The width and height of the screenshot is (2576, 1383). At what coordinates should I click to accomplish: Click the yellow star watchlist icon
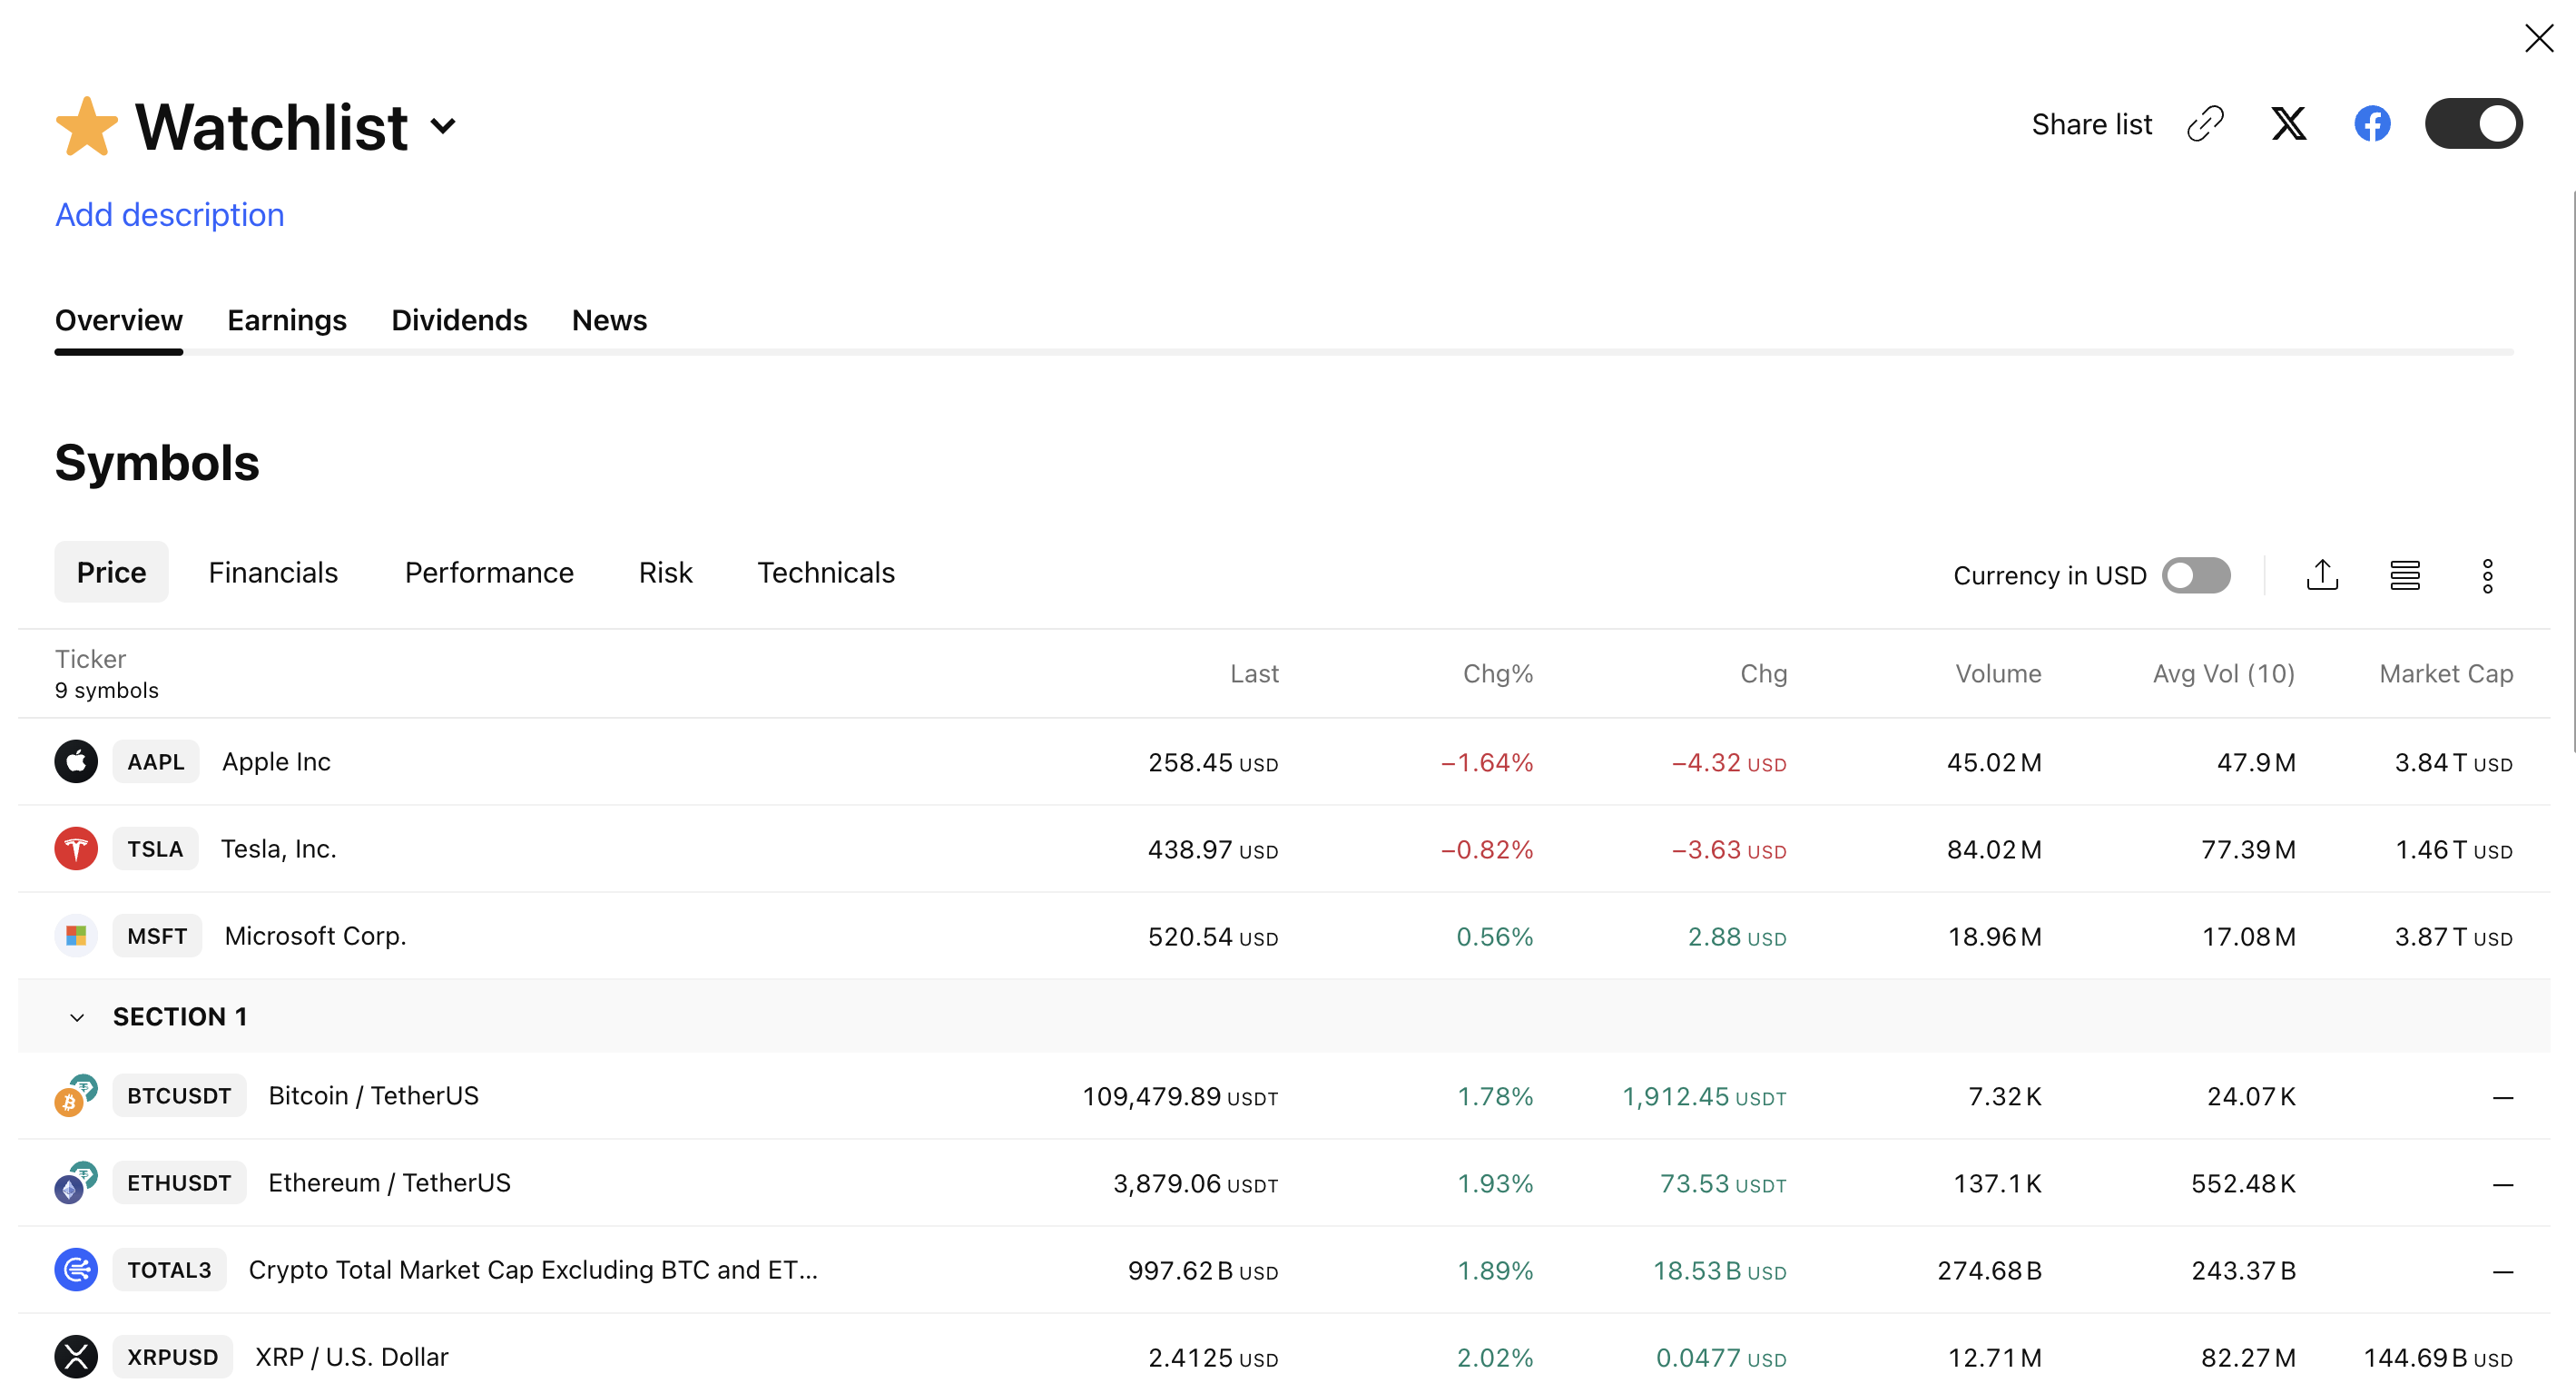point(86,127)
